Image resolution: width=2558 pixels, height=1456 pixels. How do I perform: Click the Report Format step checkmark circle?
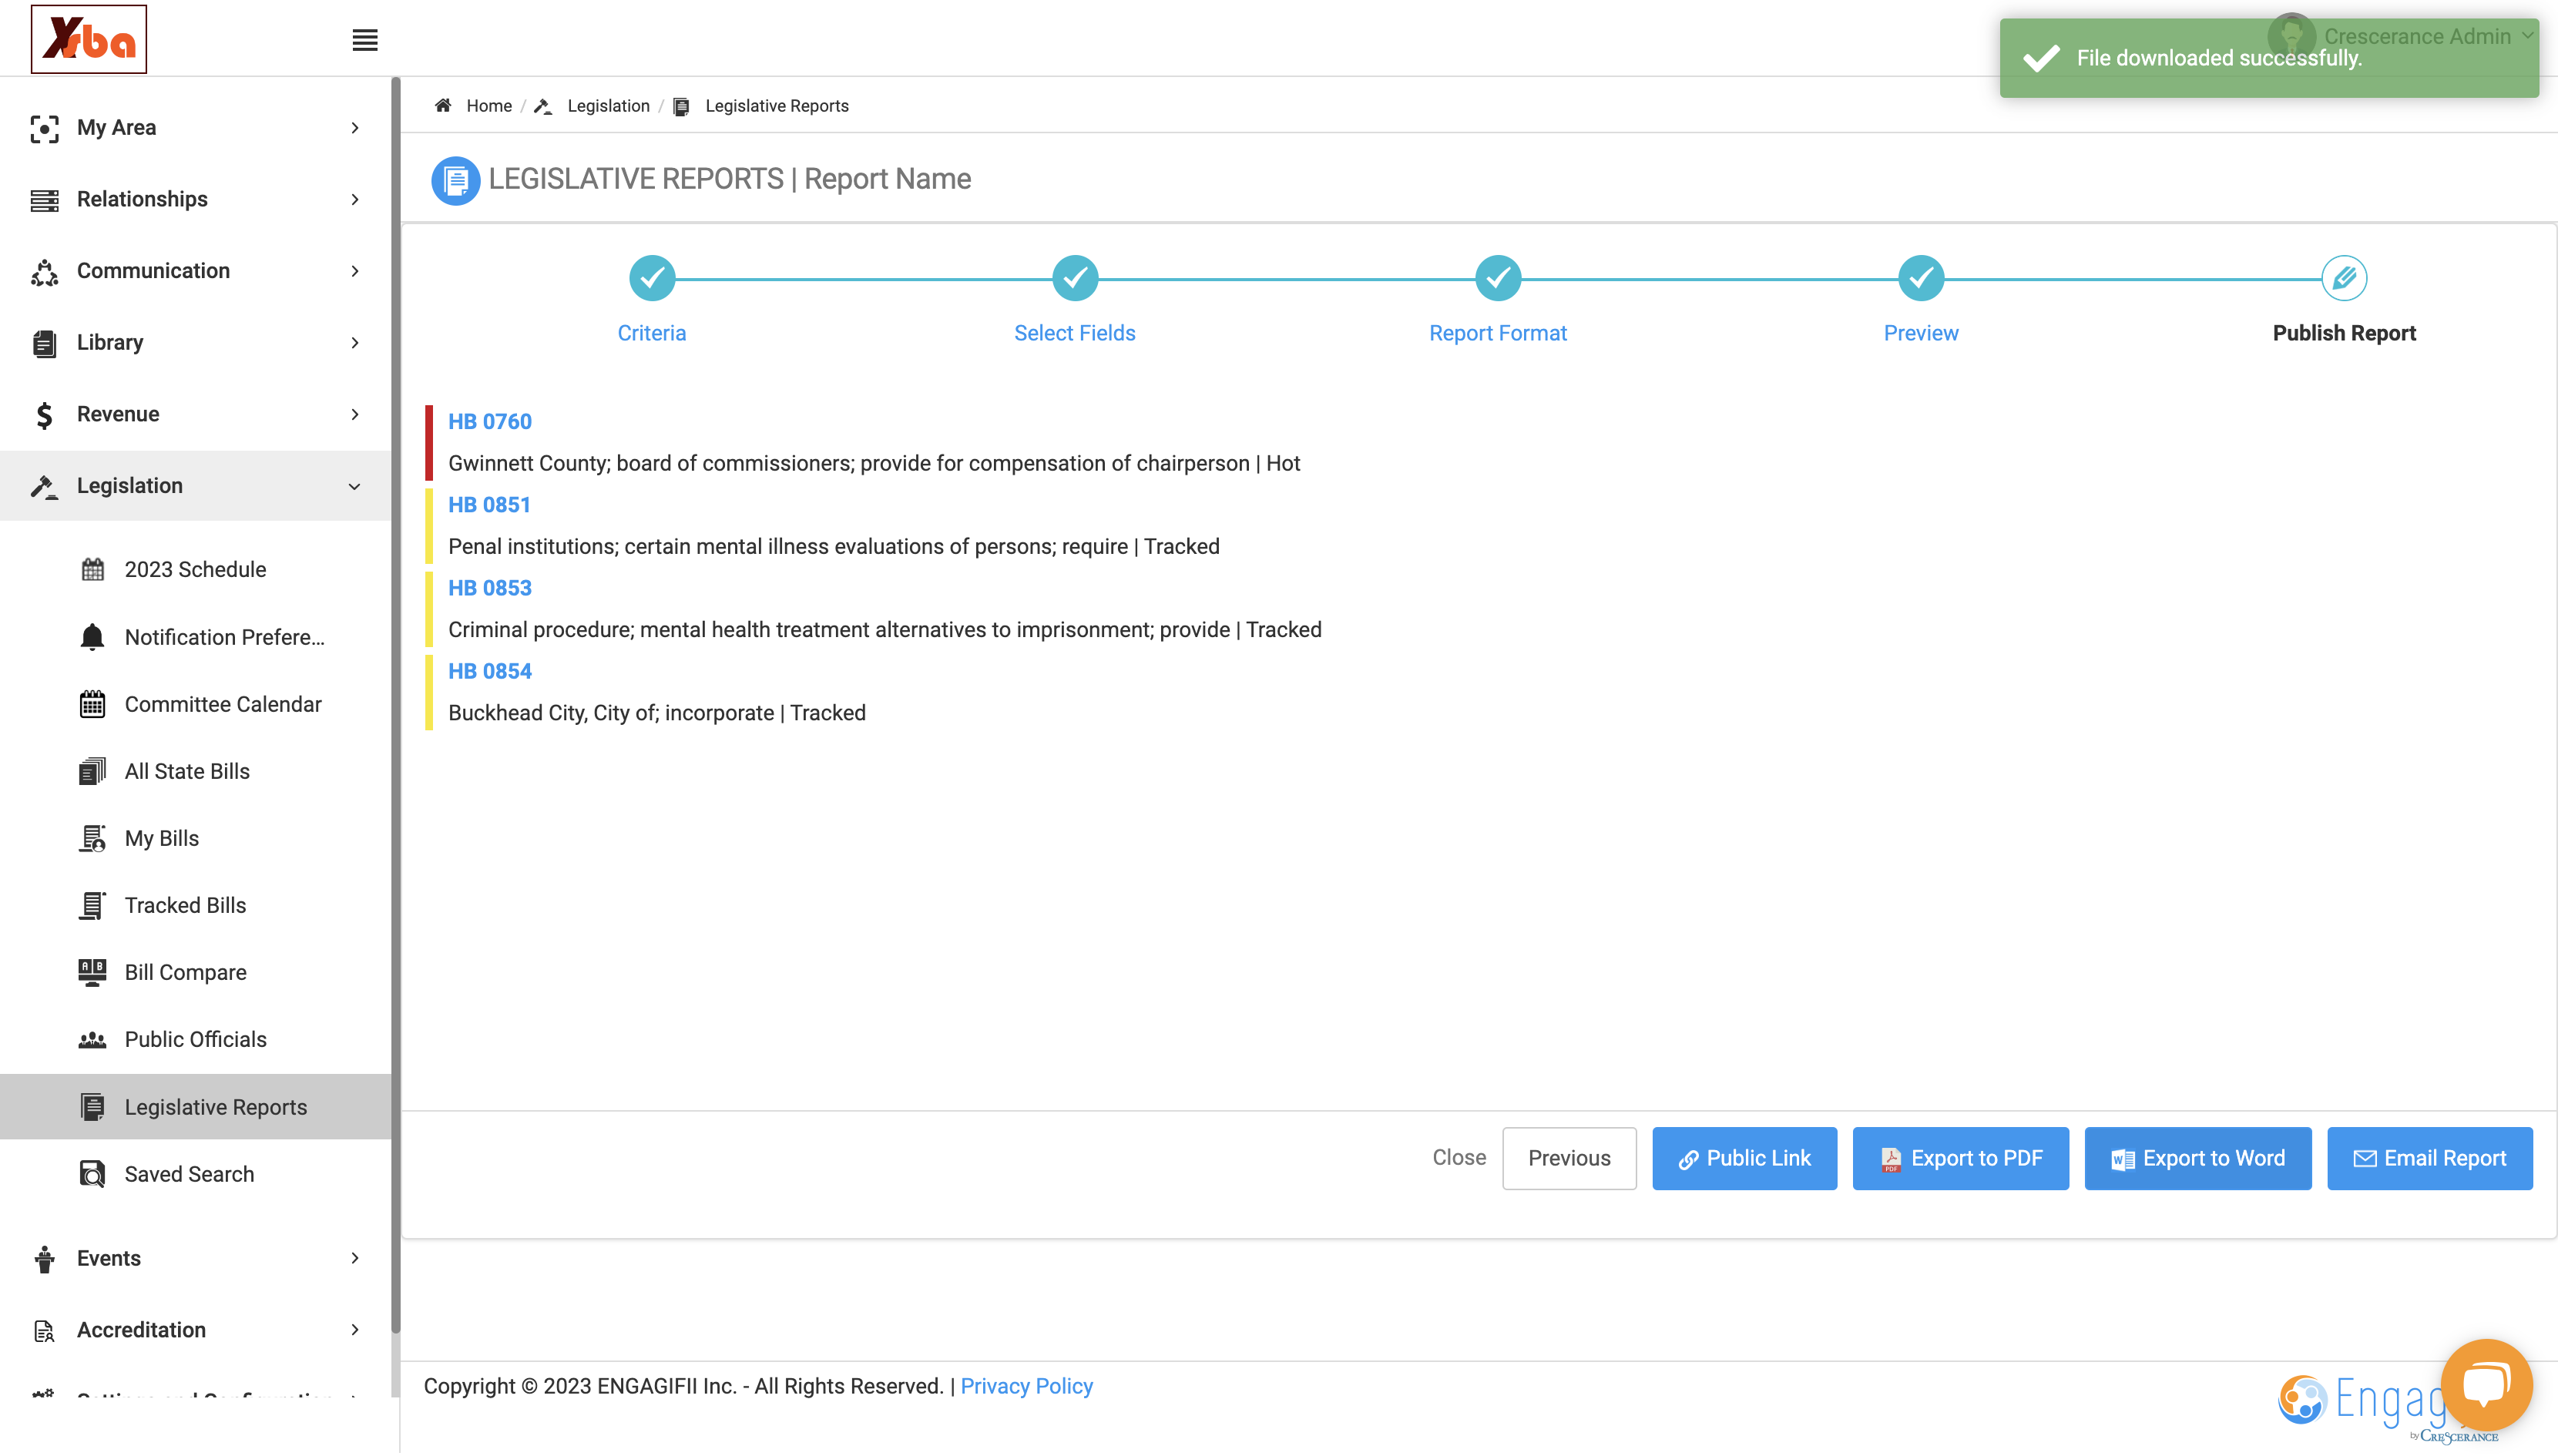(x=1498, y=278)
